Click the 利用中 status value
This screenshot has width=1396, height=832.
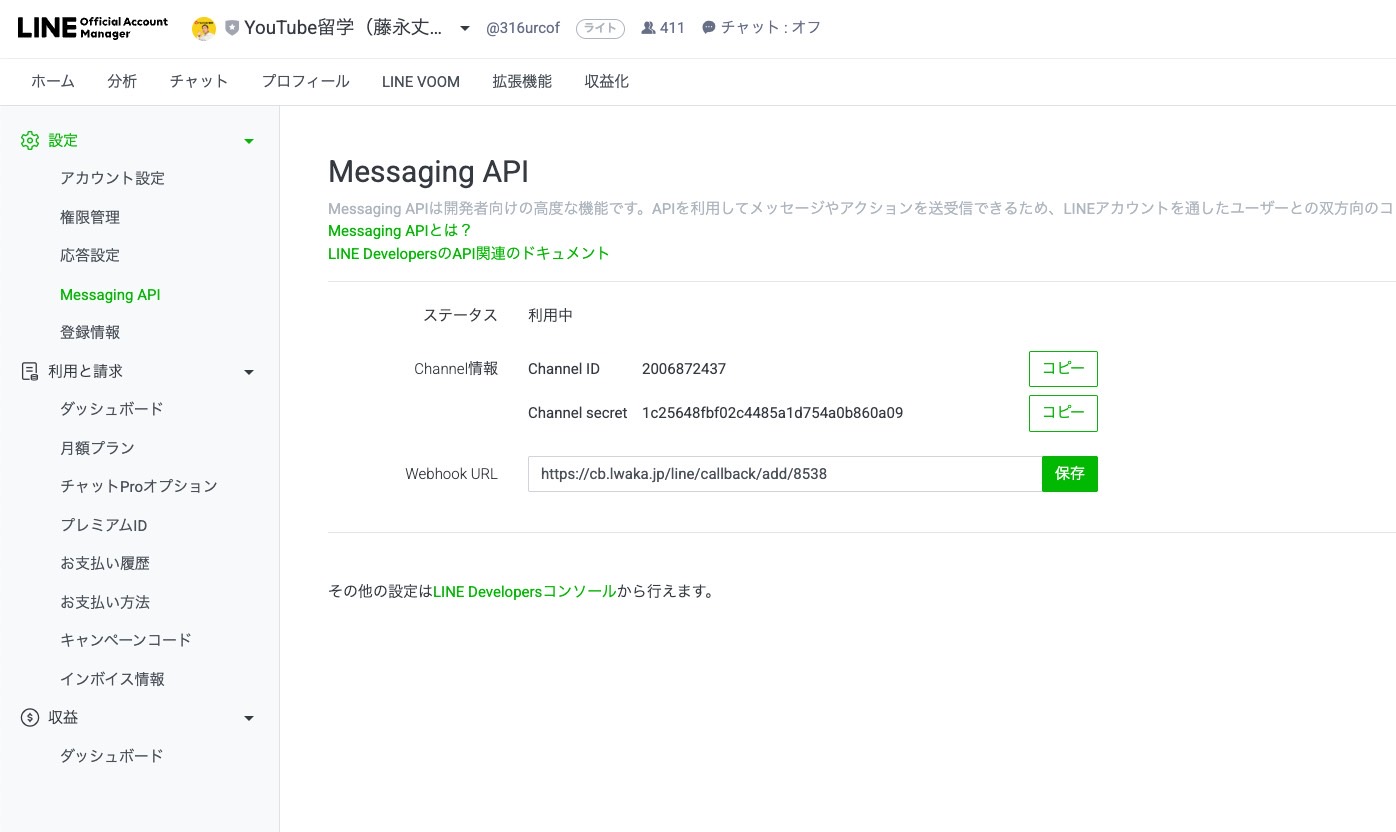[550, 315]
